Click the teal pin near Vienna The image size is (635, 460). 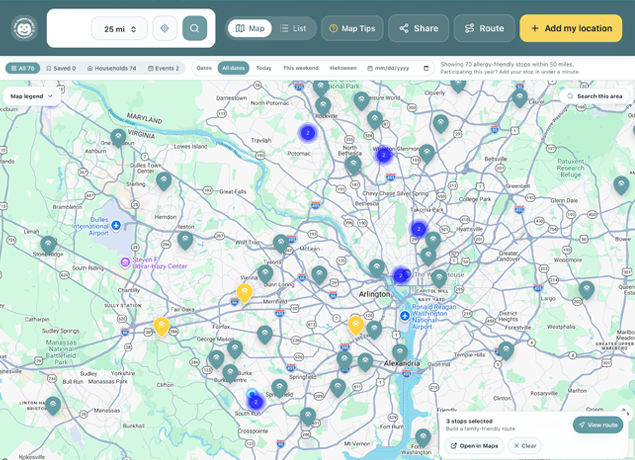point(265,274)
